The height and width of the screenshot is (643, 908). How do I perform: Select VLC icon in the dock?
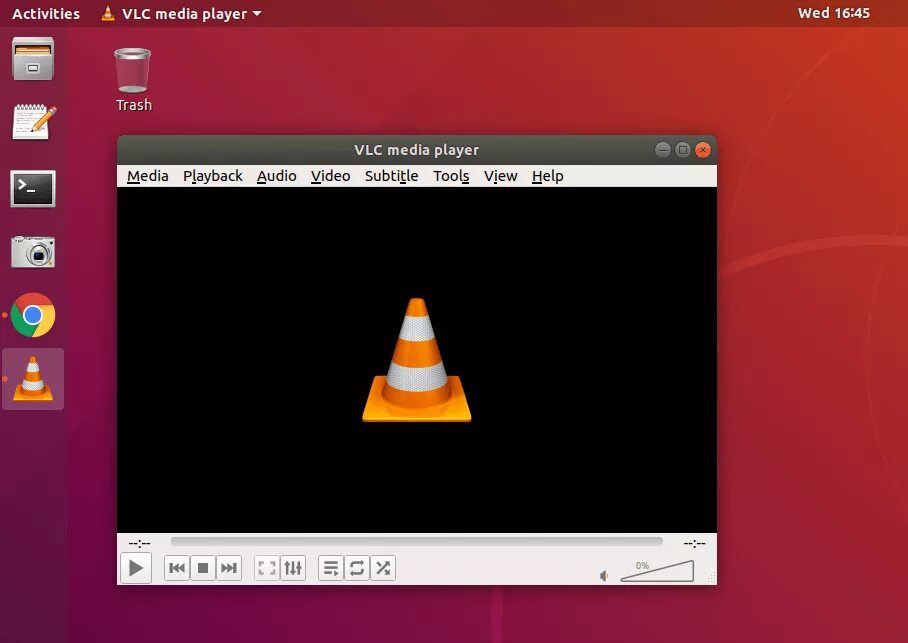point(33,379)
